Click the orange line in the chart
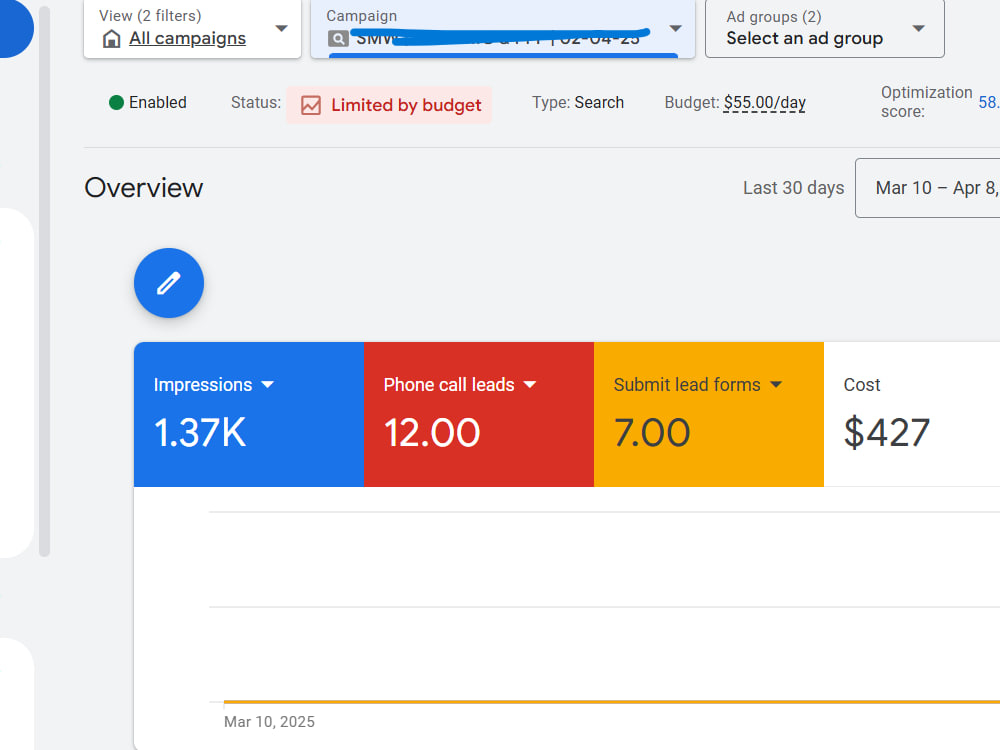This screenshot has width=1000, height=750. (612, 702)
